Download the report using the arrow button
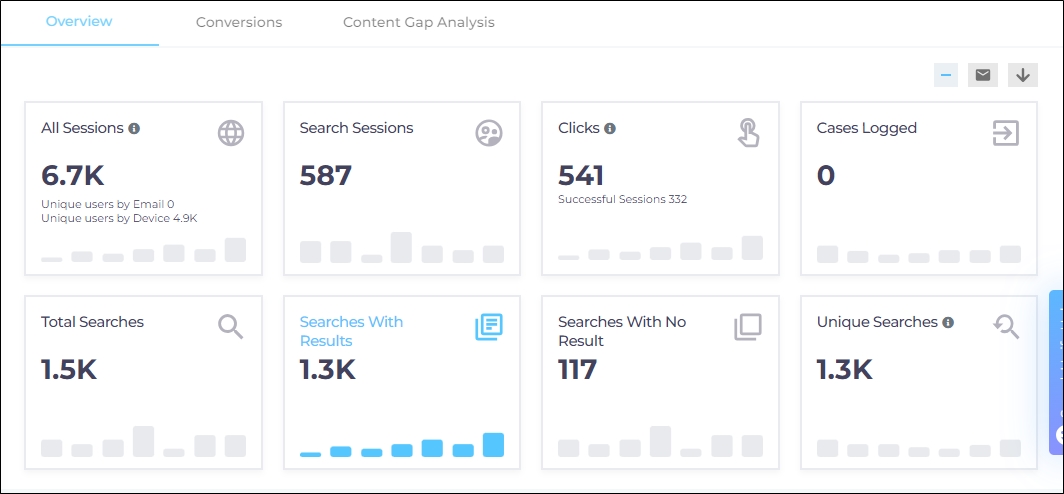This screenshot has height=494, width=1064. click(1022, 75)
